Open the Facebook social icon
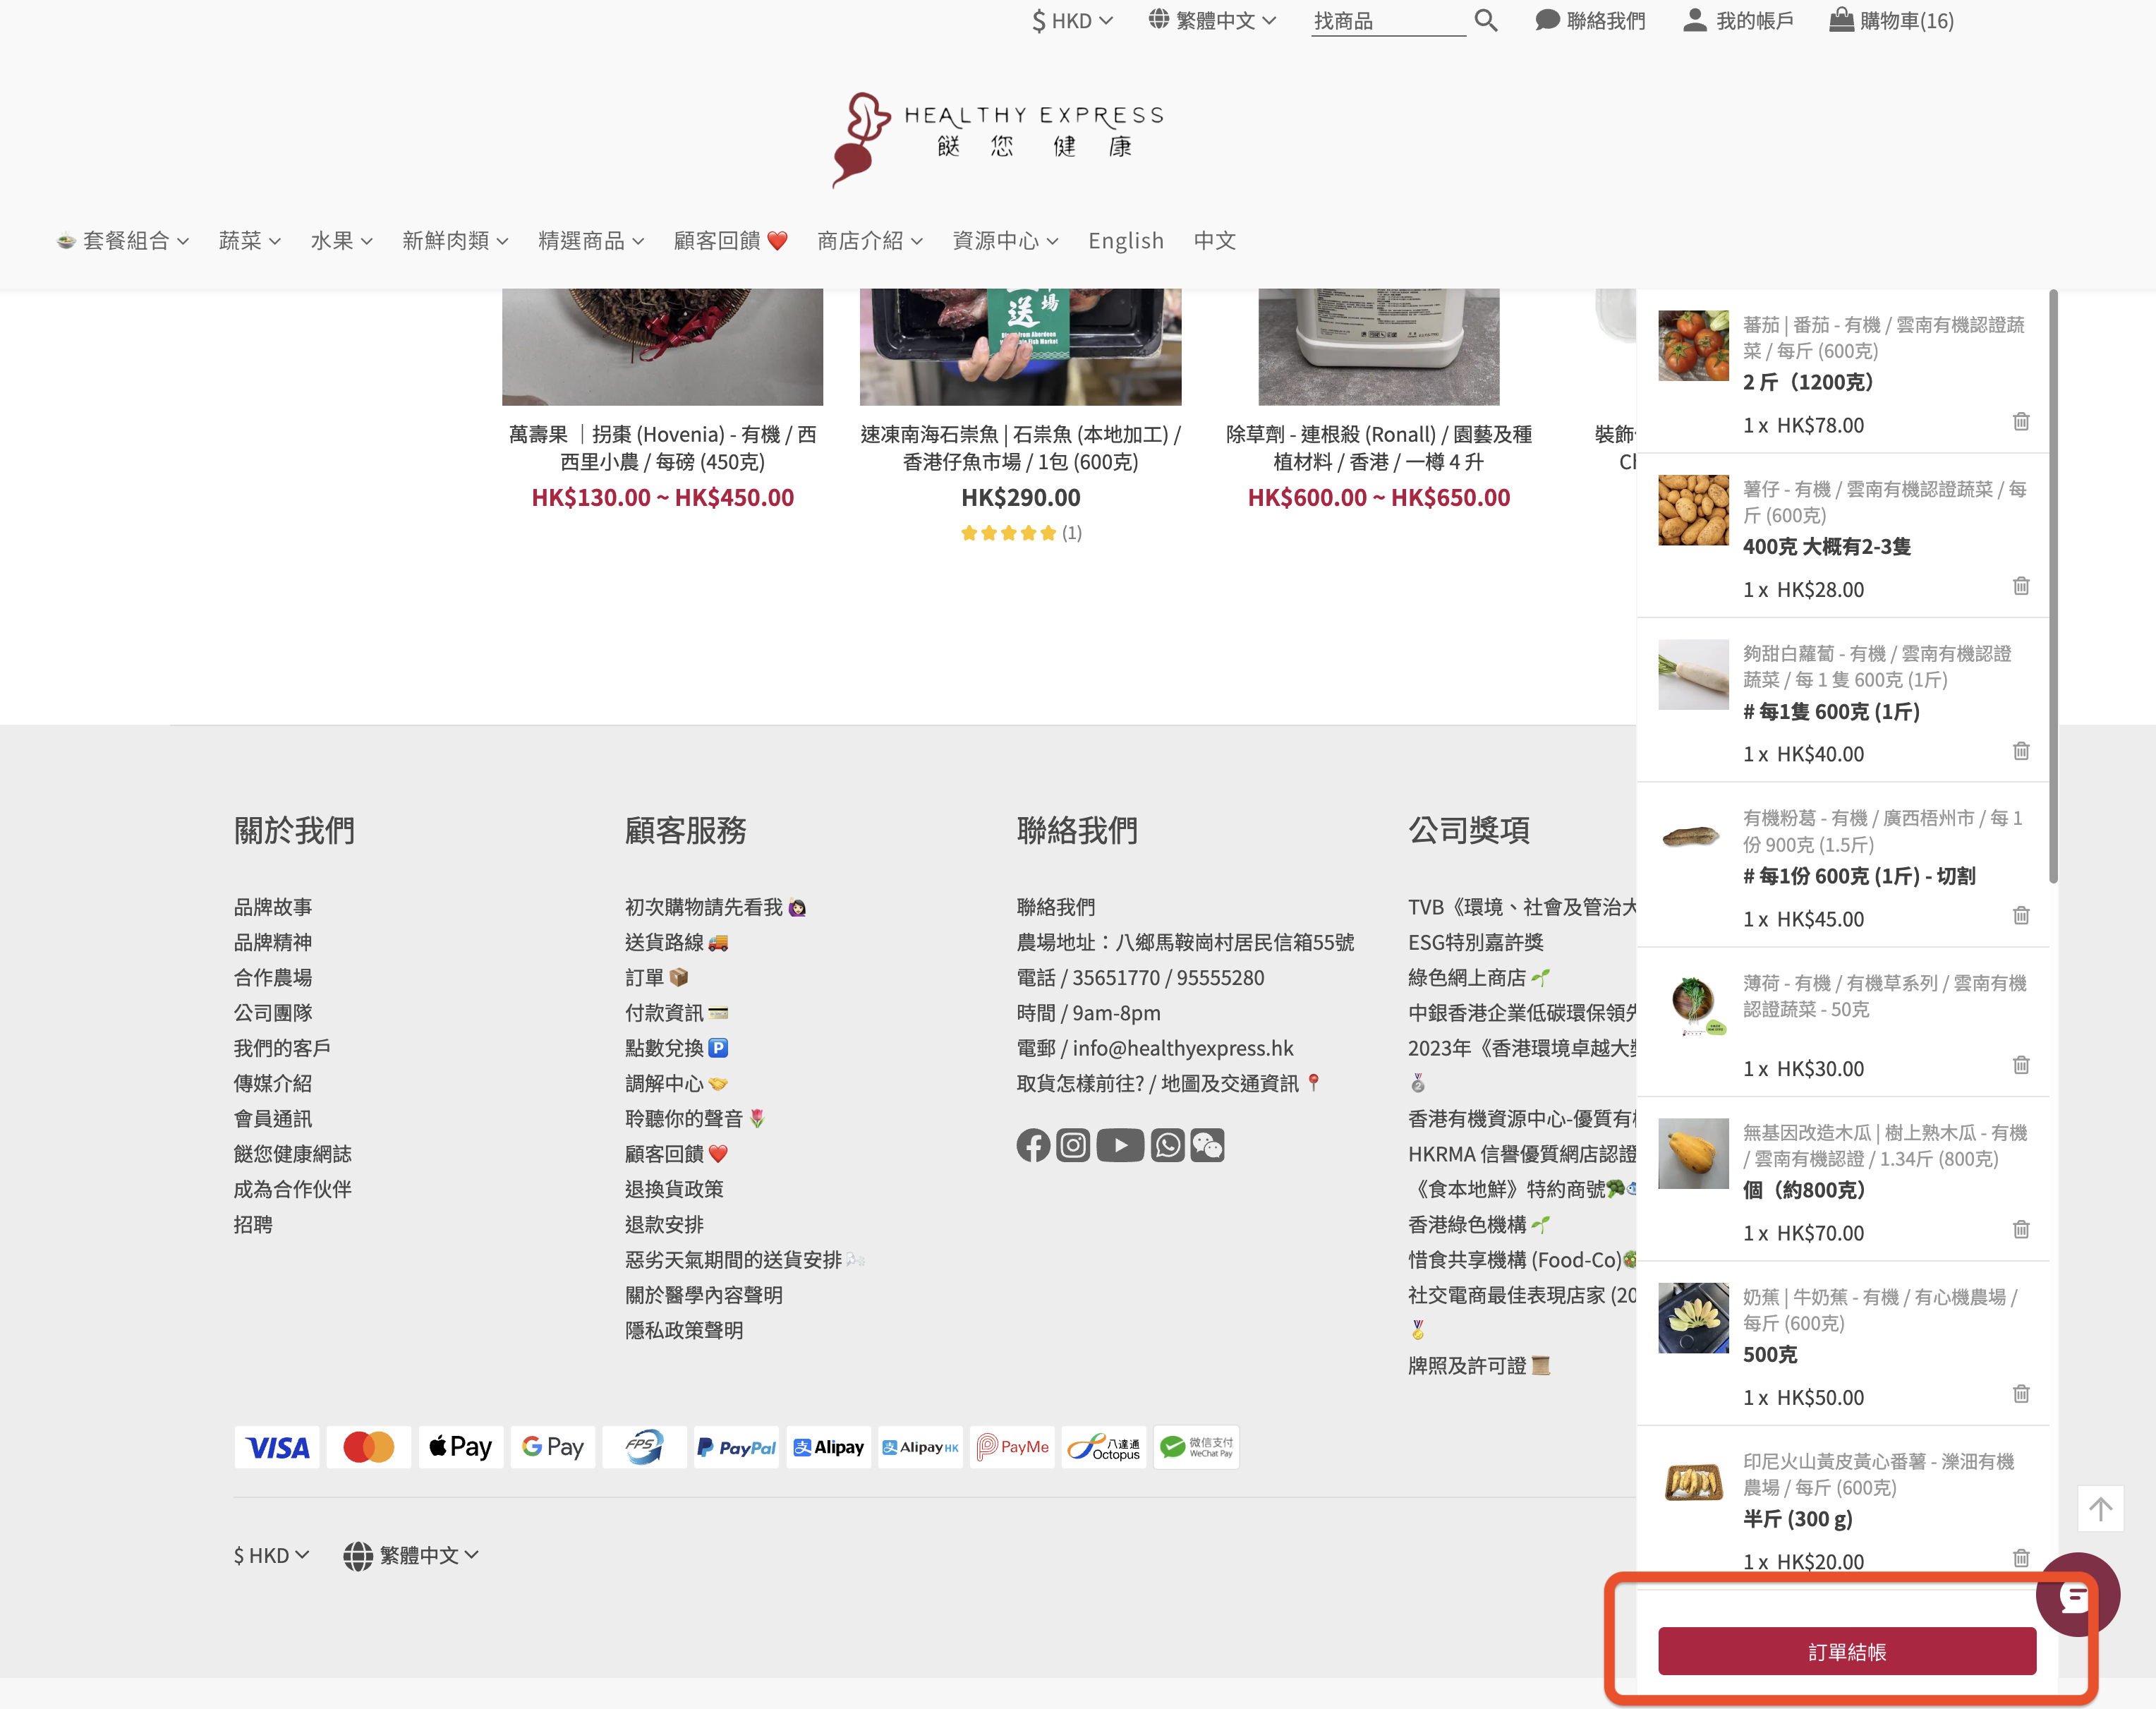 coord(1033,1145)
